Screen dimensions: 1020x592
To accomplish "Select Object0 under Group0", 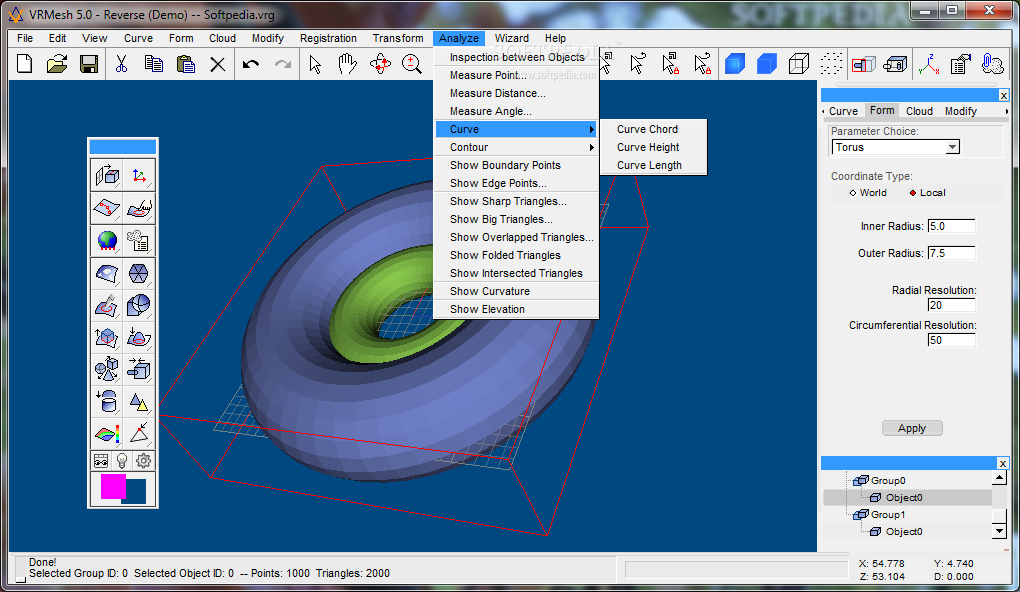I will pyautogui.click(x=904, y=498).
